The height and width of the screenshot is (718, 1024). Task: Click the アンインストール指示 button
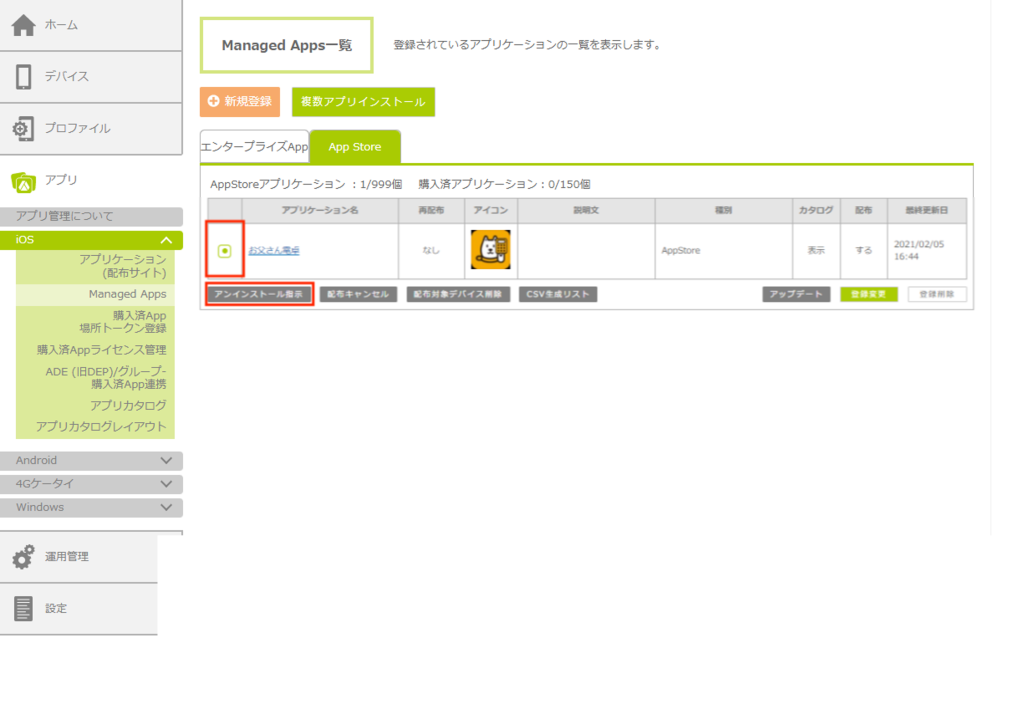259,295
